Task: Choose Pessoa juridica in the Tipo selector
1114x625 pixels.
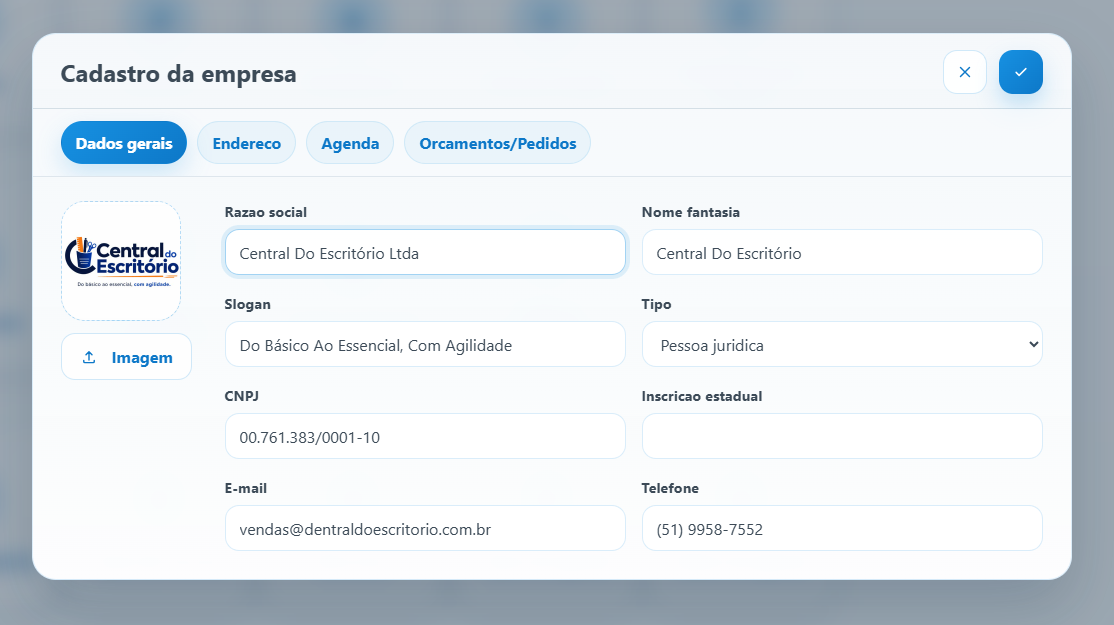Action: click(841, 344)
